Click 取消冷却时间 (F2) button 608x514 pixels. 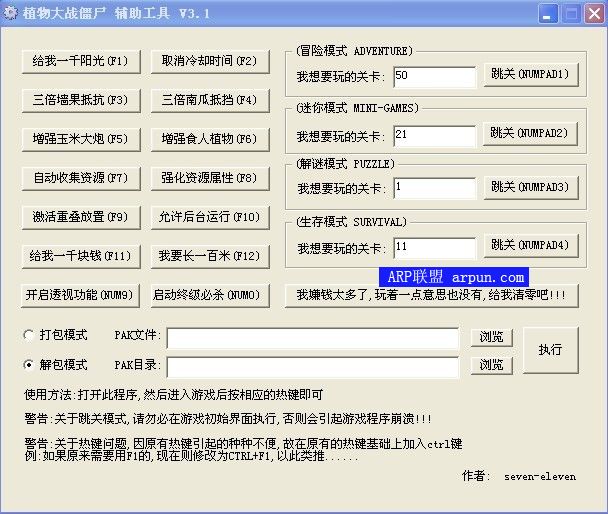[x=210, y=61]
